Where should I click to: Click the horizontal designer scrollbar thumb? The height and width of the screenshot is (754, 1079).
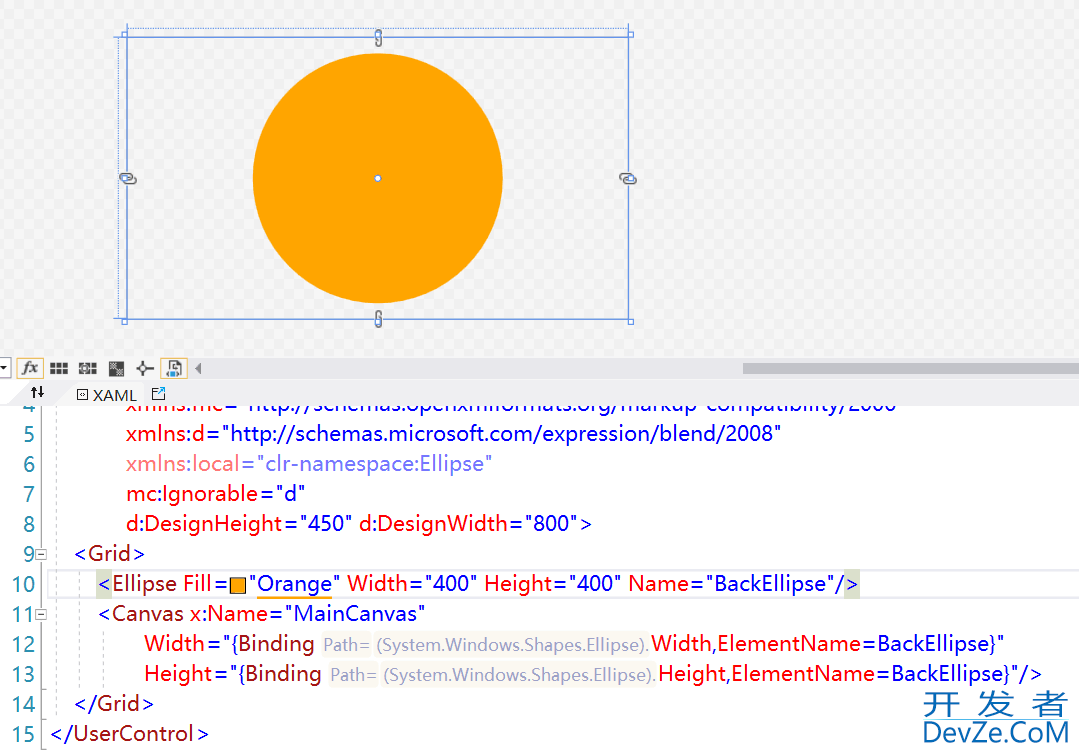(910, 368)
